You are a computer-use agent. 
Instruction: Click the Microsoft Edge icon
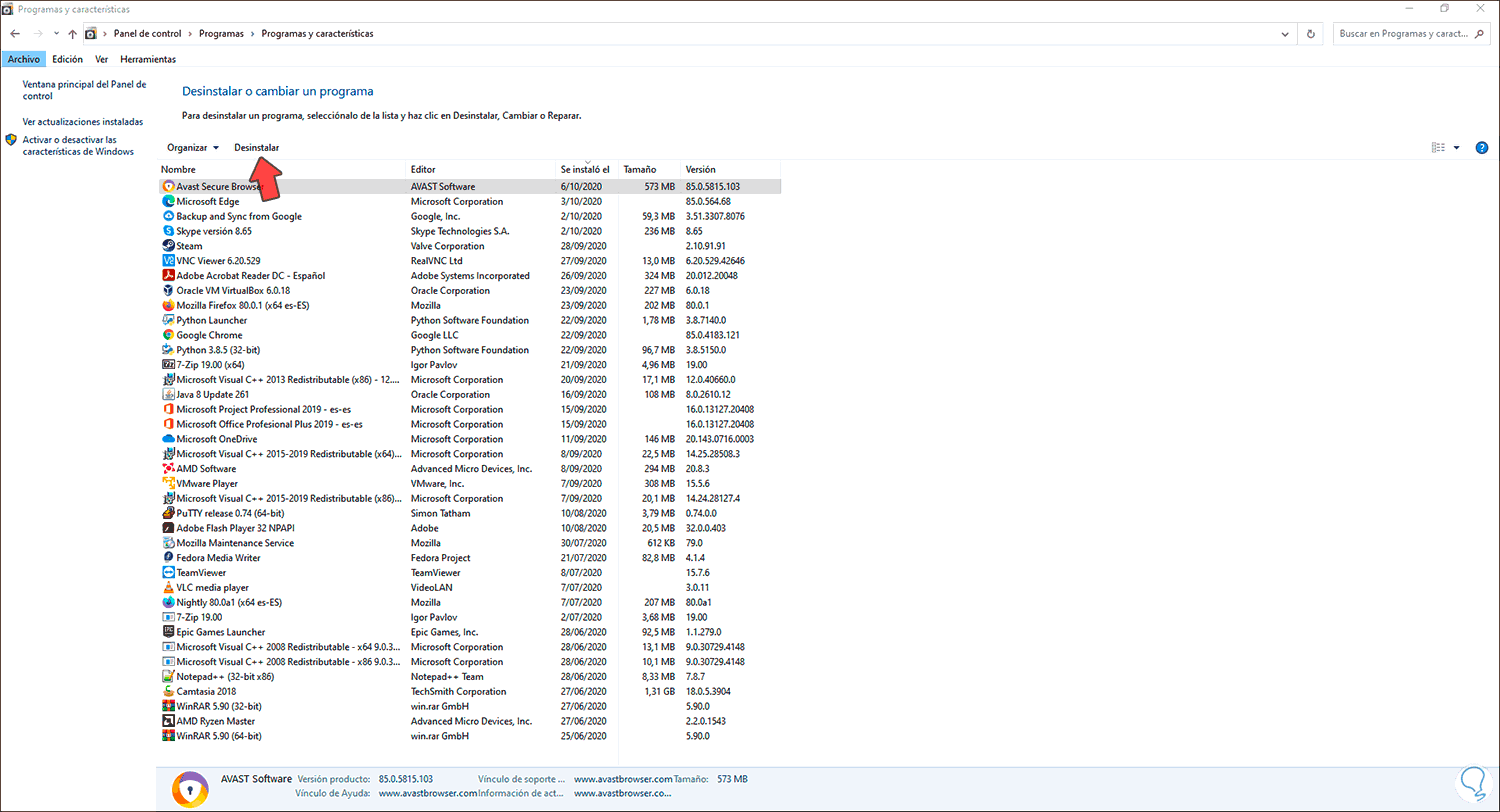pos(169,201)
